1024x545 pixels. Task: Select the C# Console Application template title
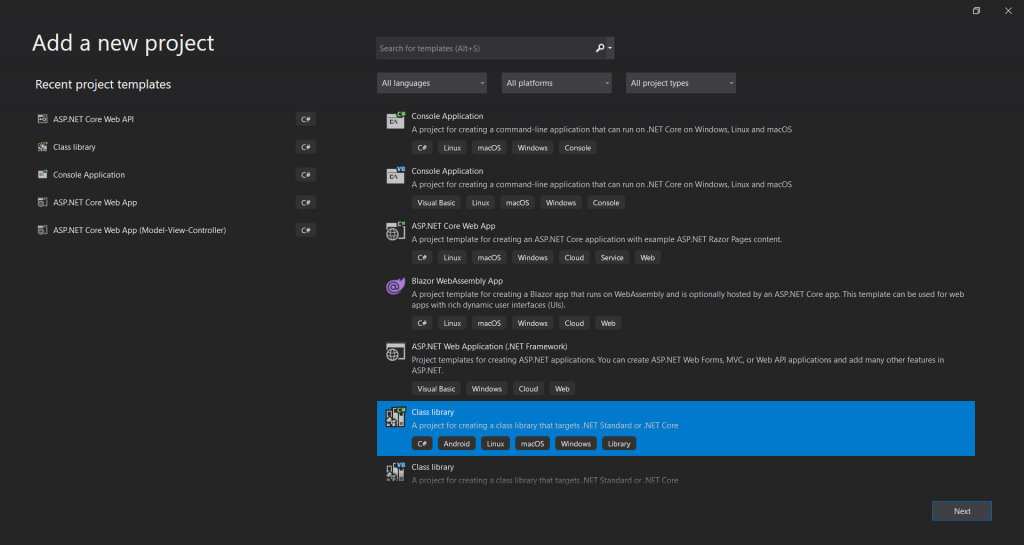[x=447, y=116]
